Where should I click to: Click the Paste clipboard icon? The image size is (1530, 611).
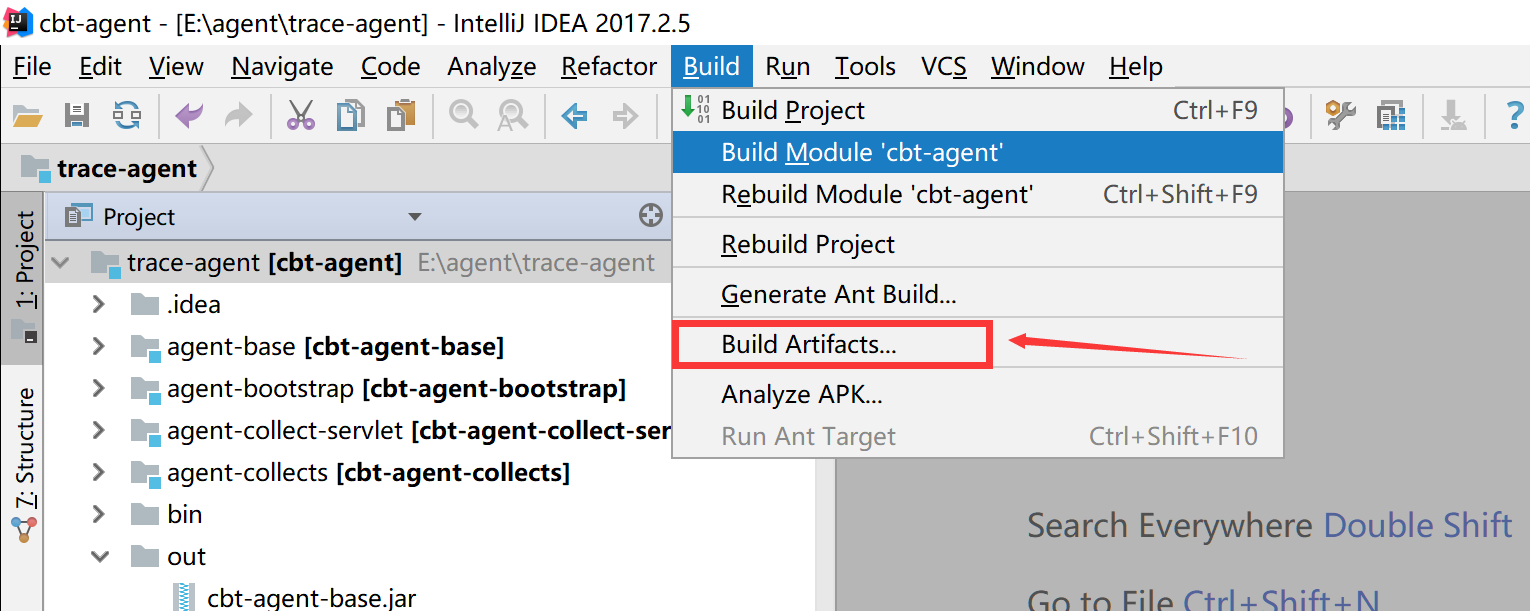[x=400, y=116]
